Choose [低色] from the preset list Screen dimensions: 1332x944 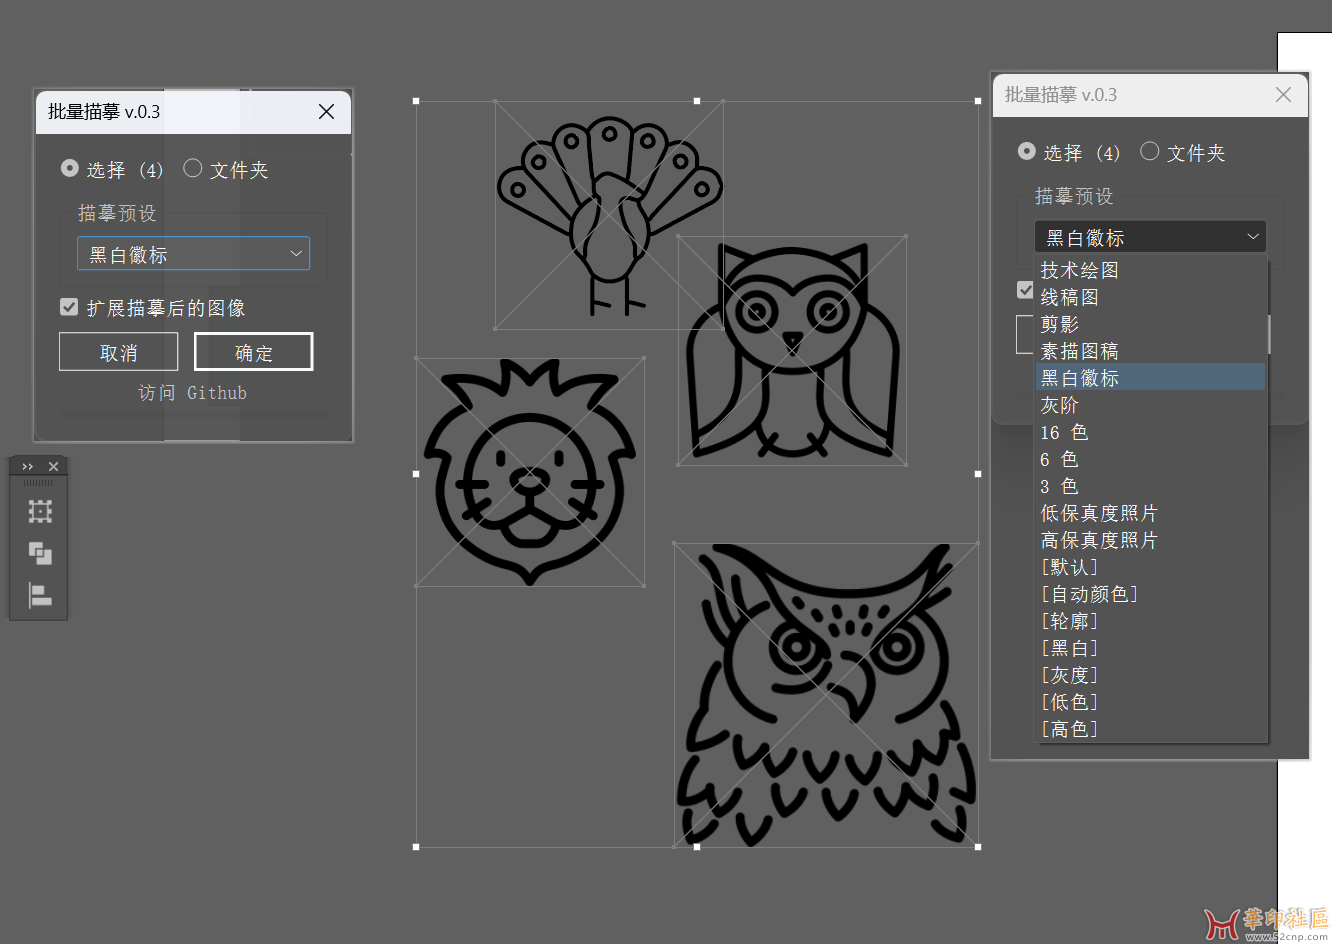[x=1151, y=702]
